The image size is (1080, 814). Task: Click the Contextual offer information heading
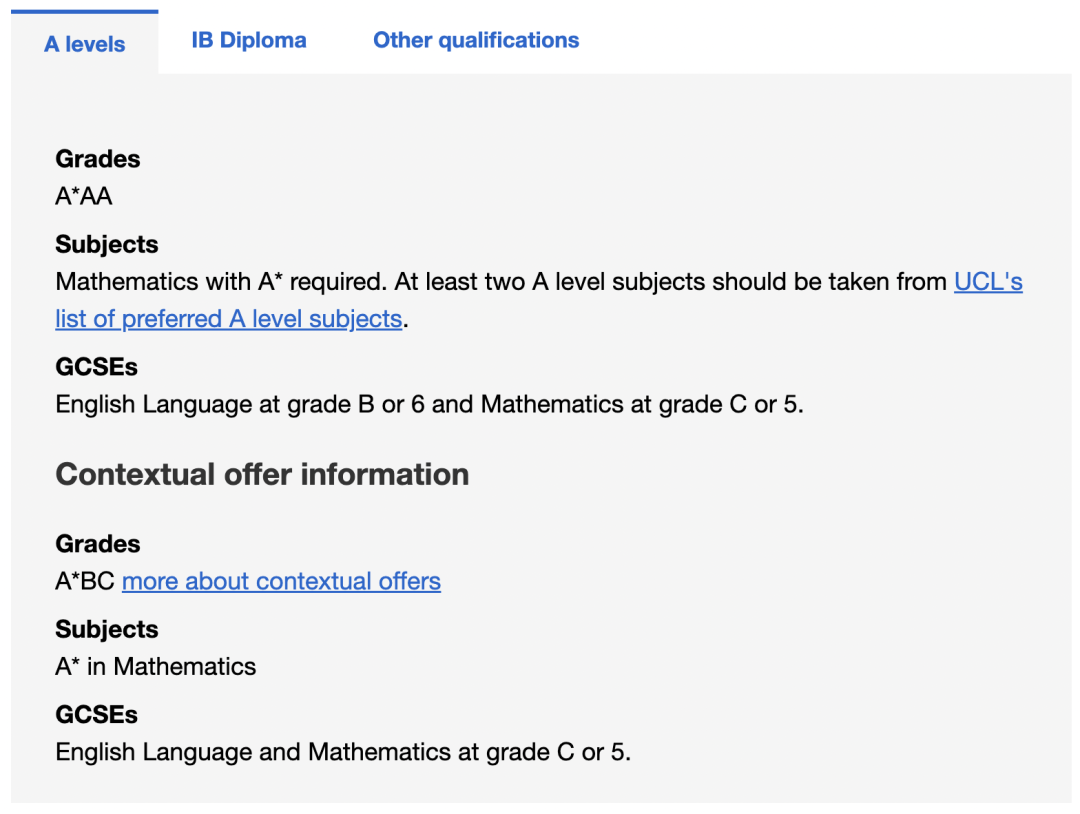pos(262,474)
